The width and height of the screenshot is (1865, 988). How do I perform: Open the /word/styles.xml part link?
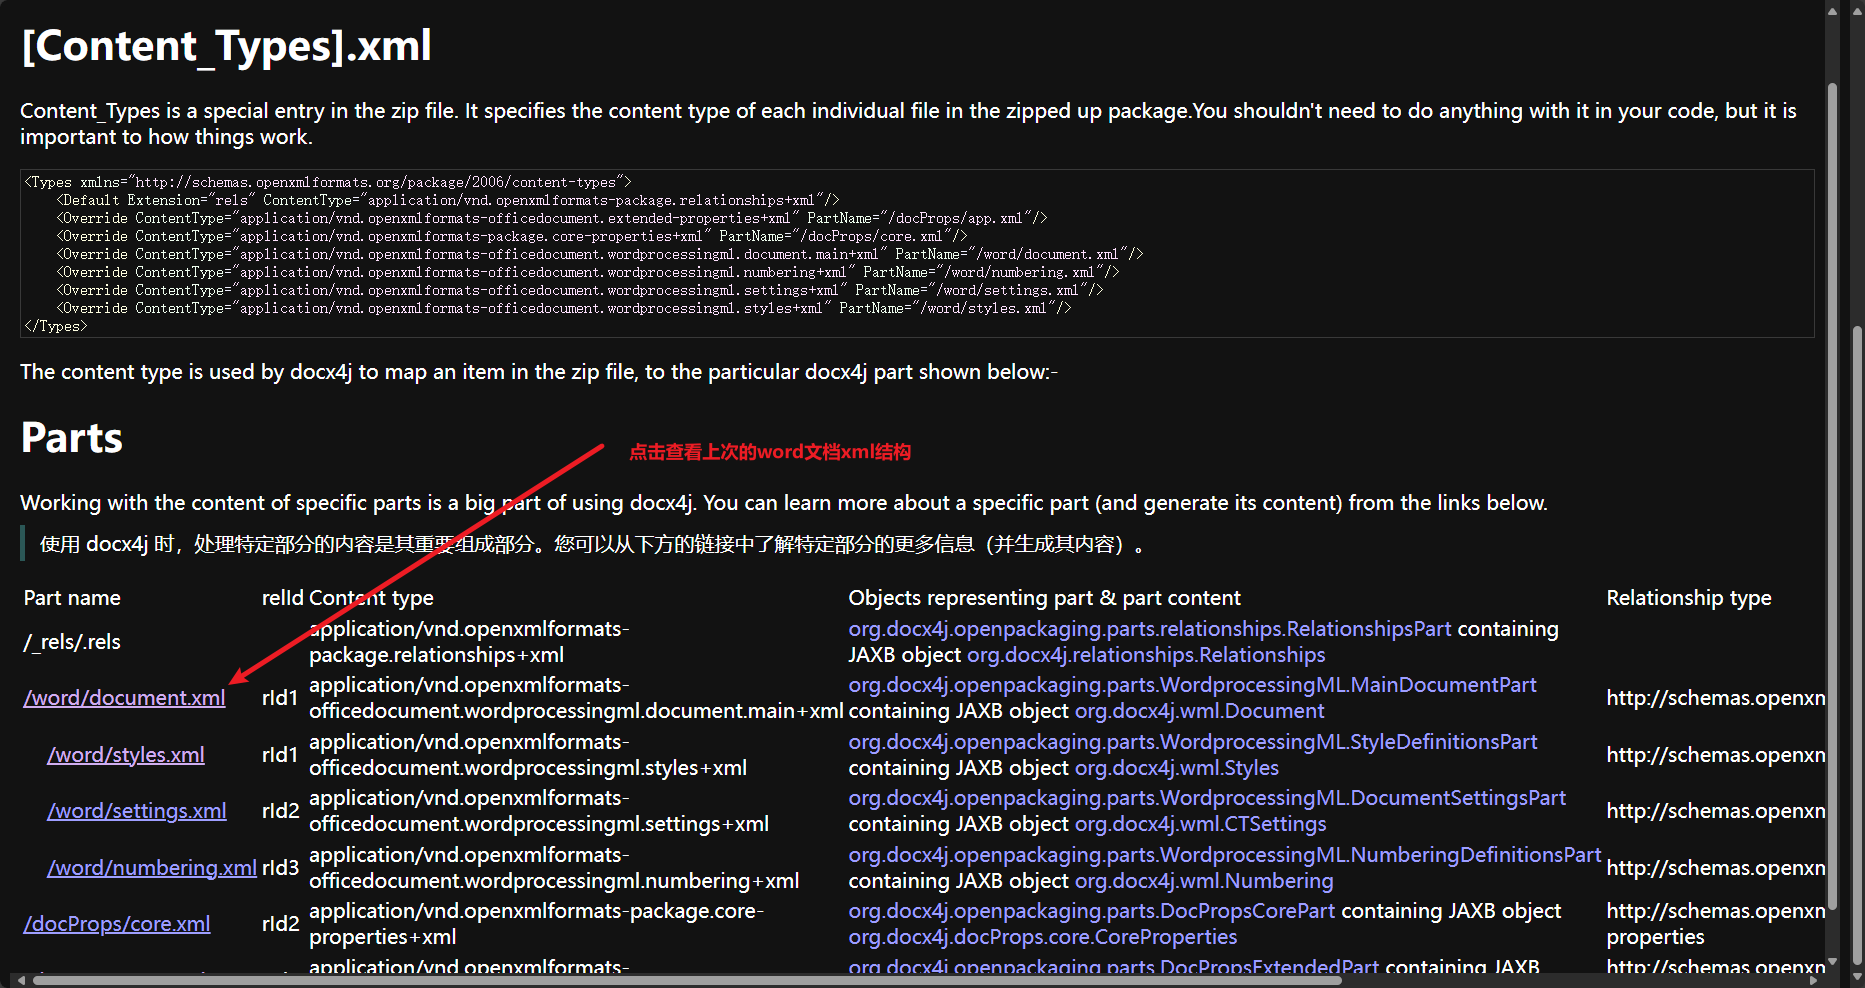coord(126,755)
